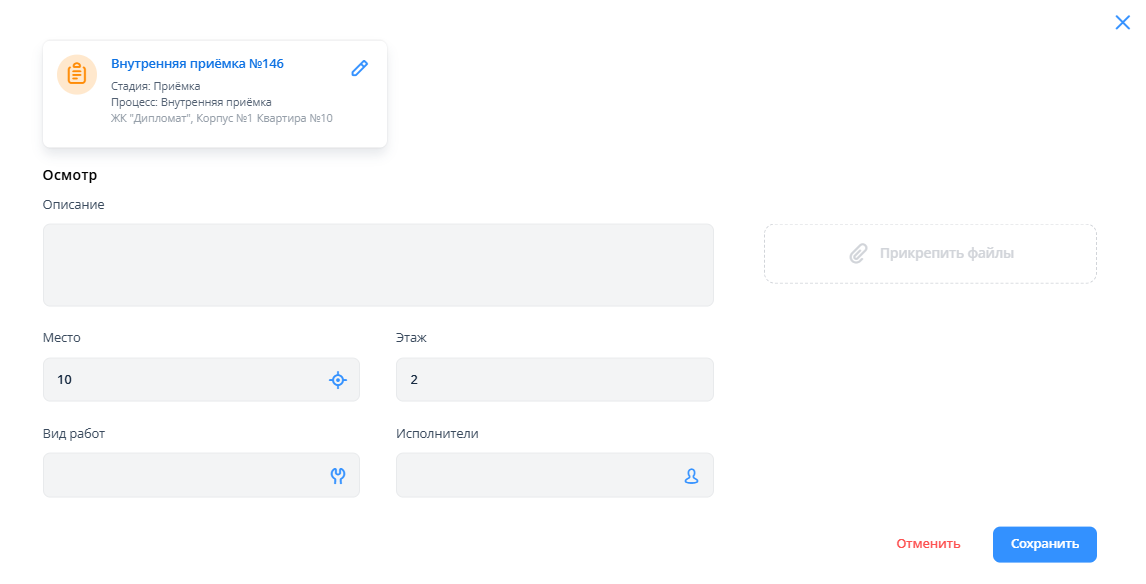
Task: Open the Внутренняя приёмка №146 link
Action: coord(197,64)
